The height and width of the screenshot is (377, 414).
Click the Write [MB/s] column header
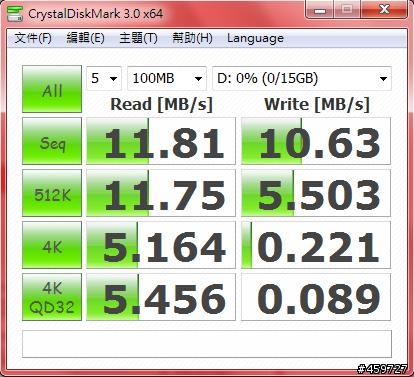coord(317,105)
